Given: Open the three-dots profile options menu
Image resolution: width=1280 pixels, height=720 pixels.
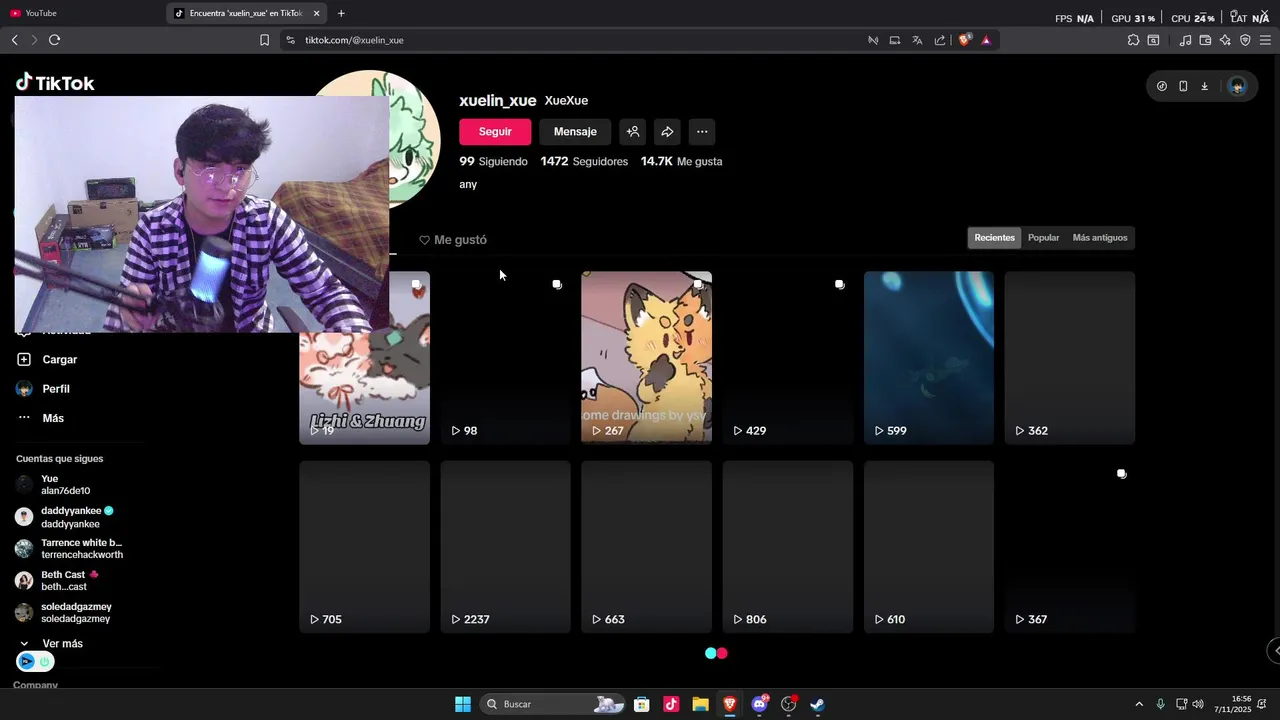Looking at the screenshot, I should click(702, 132).
